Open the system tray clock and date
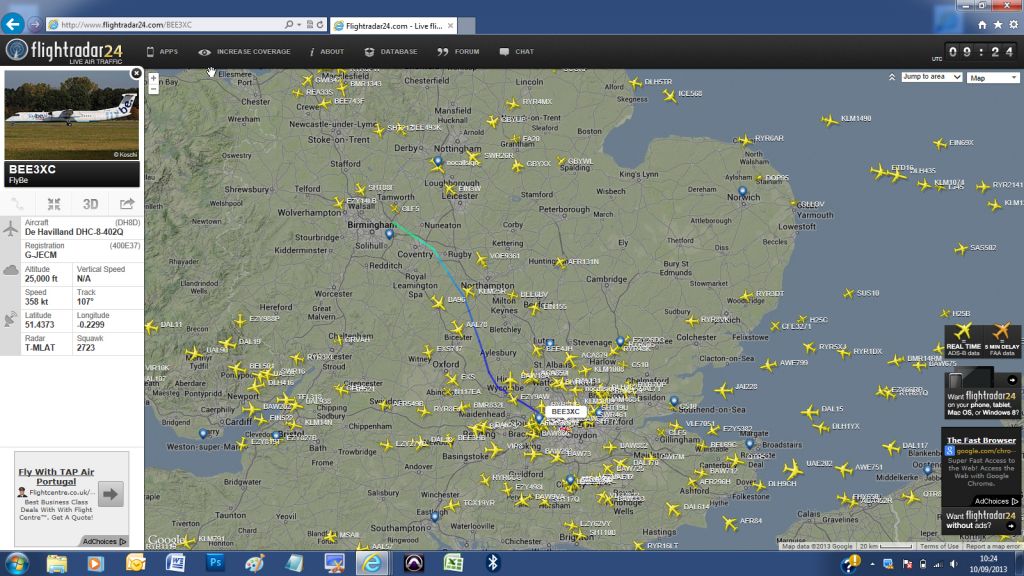 point(988,564)
